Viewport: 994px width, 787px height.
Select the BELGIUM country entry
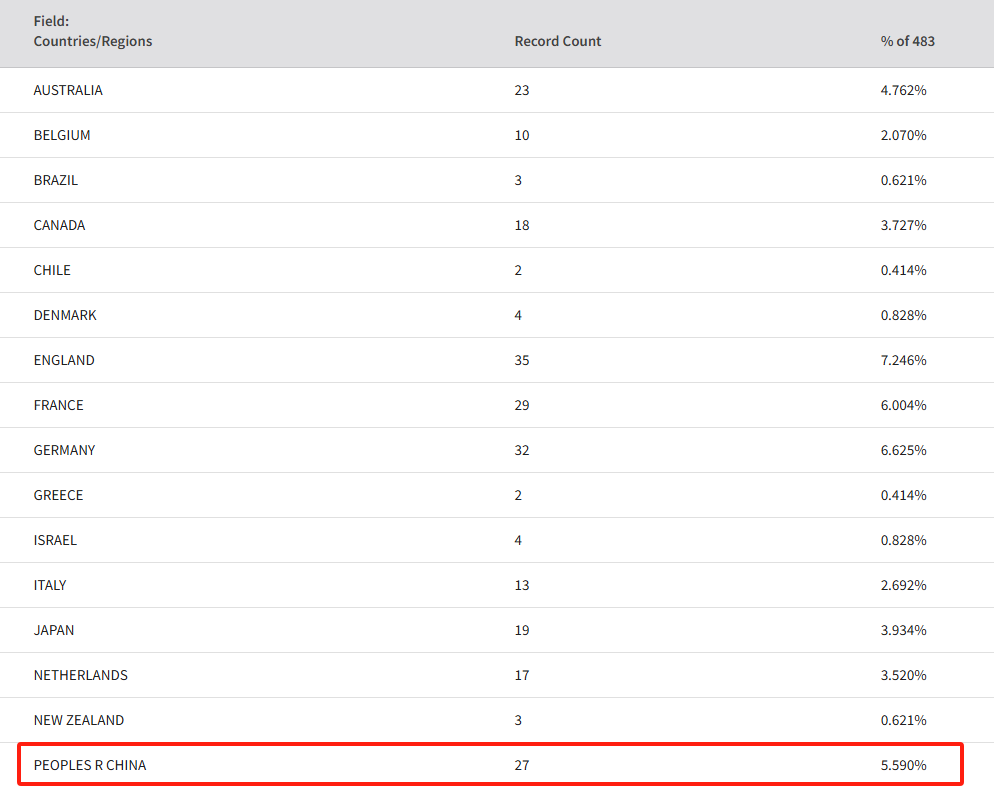(x=62, y=135)
